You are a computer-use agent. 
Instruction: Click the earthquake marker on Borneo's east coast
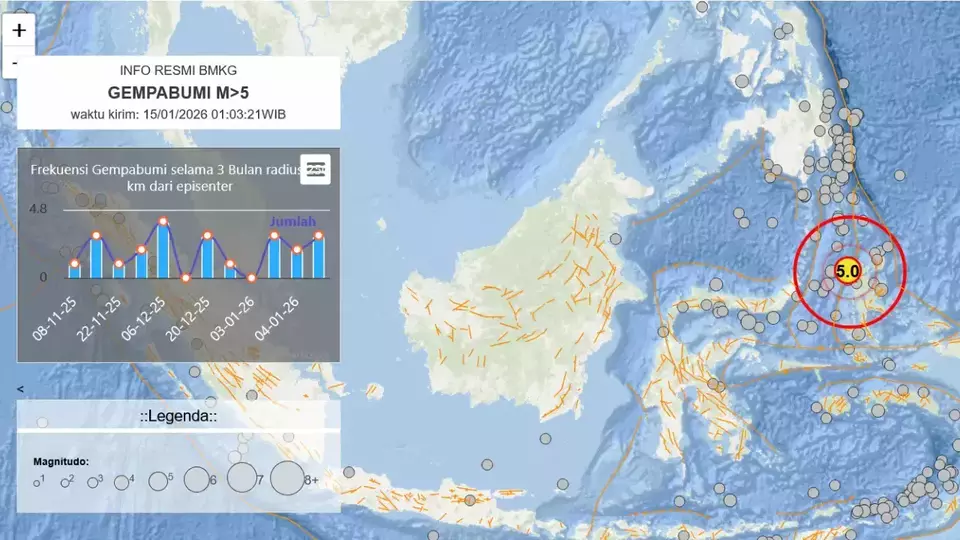pyautogui.click(x=616, y=239)
